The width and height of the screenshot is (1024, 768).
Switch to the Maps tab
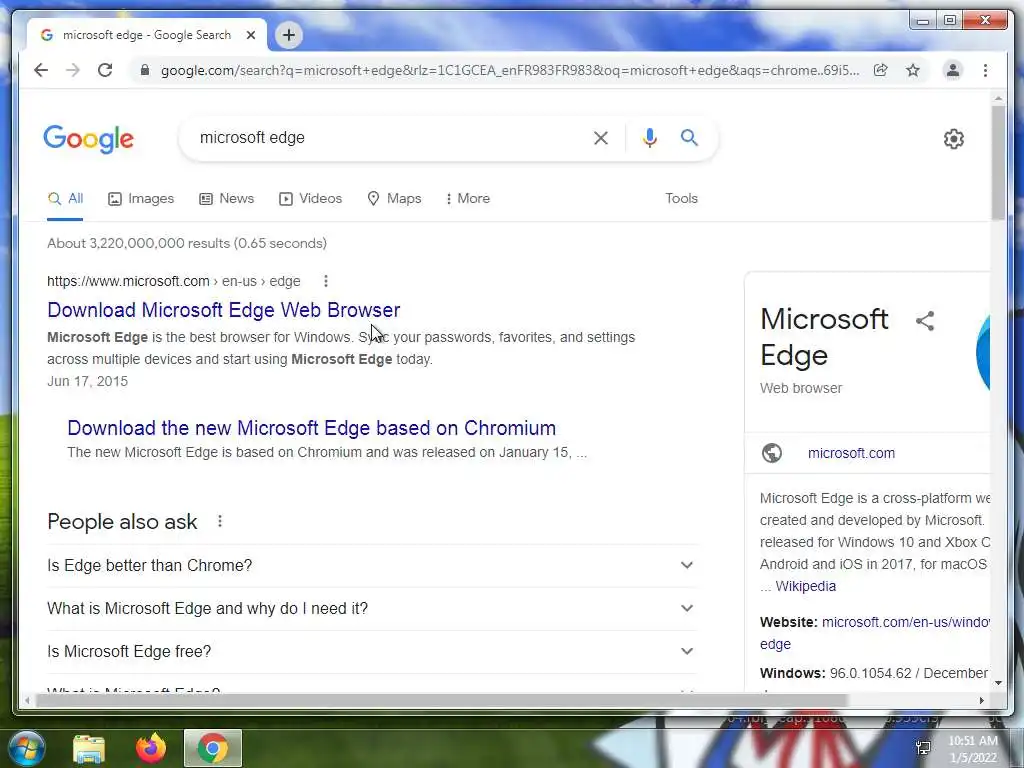pyautogui.click(x=394, y=199)
